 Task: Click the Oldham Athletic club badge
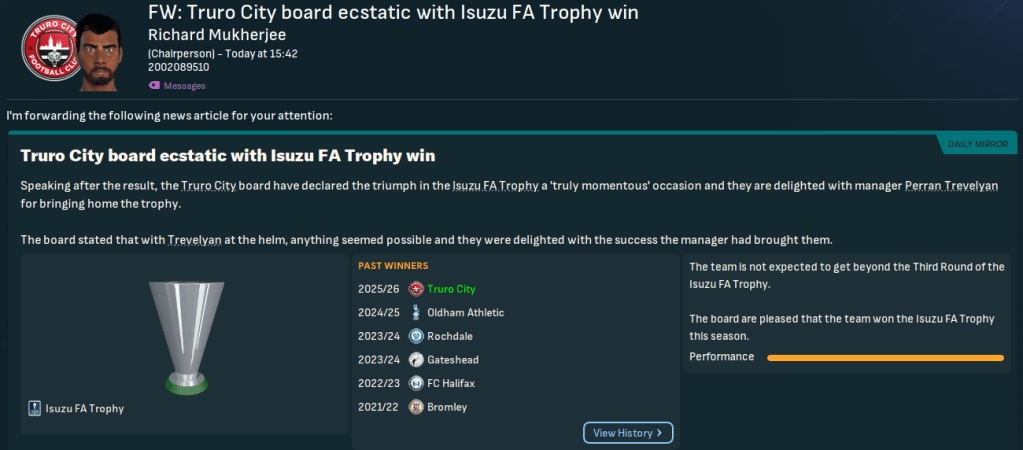[416, 313]
